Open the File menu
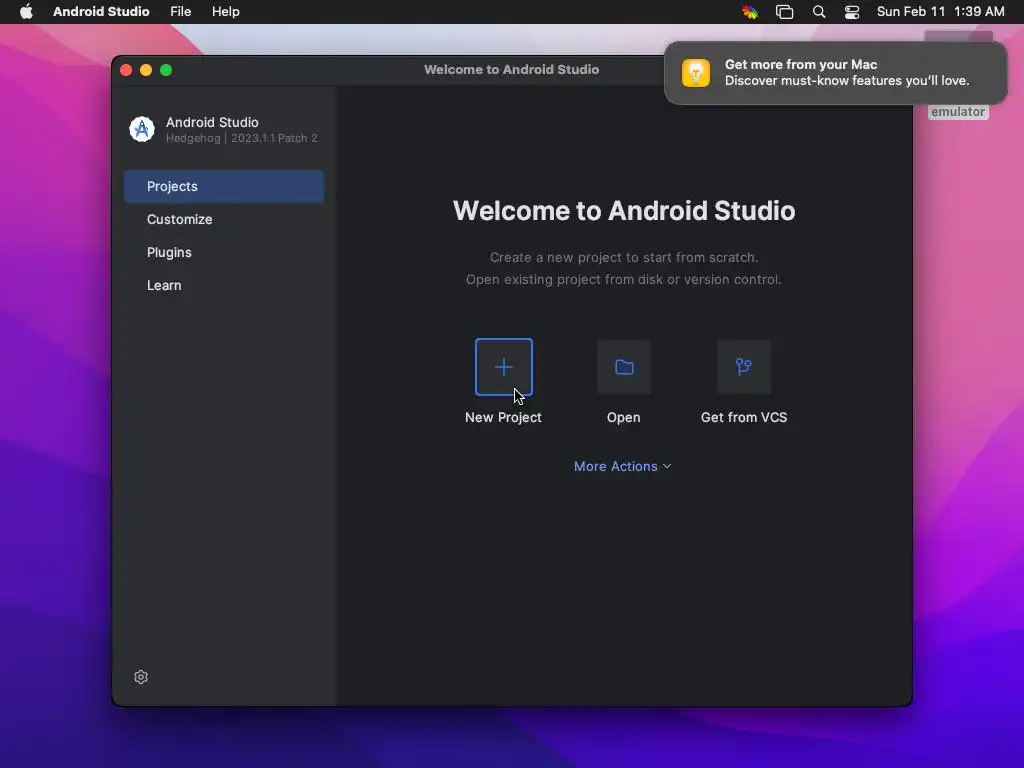The image size is (1024, 768). [x=180, y=12]
